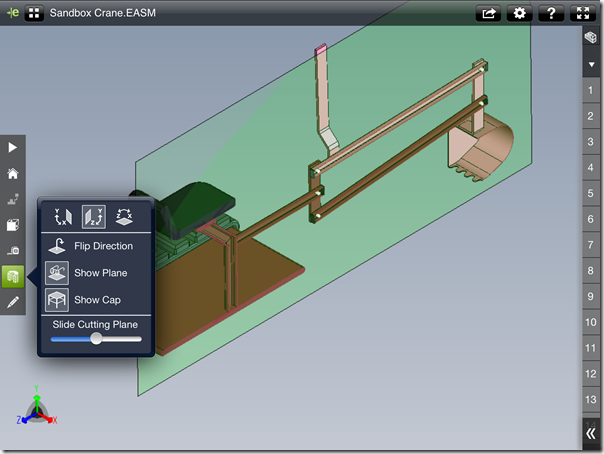Viewport: 604px width, 454px height.
Task: Reset view with Home icon
Action: [x=13, y=173]
